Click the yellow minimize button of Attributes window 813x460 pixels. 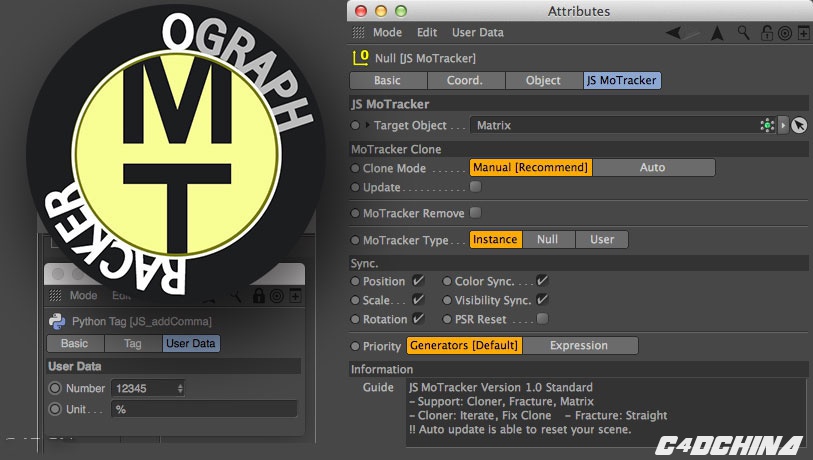click(x=381, y=11)
